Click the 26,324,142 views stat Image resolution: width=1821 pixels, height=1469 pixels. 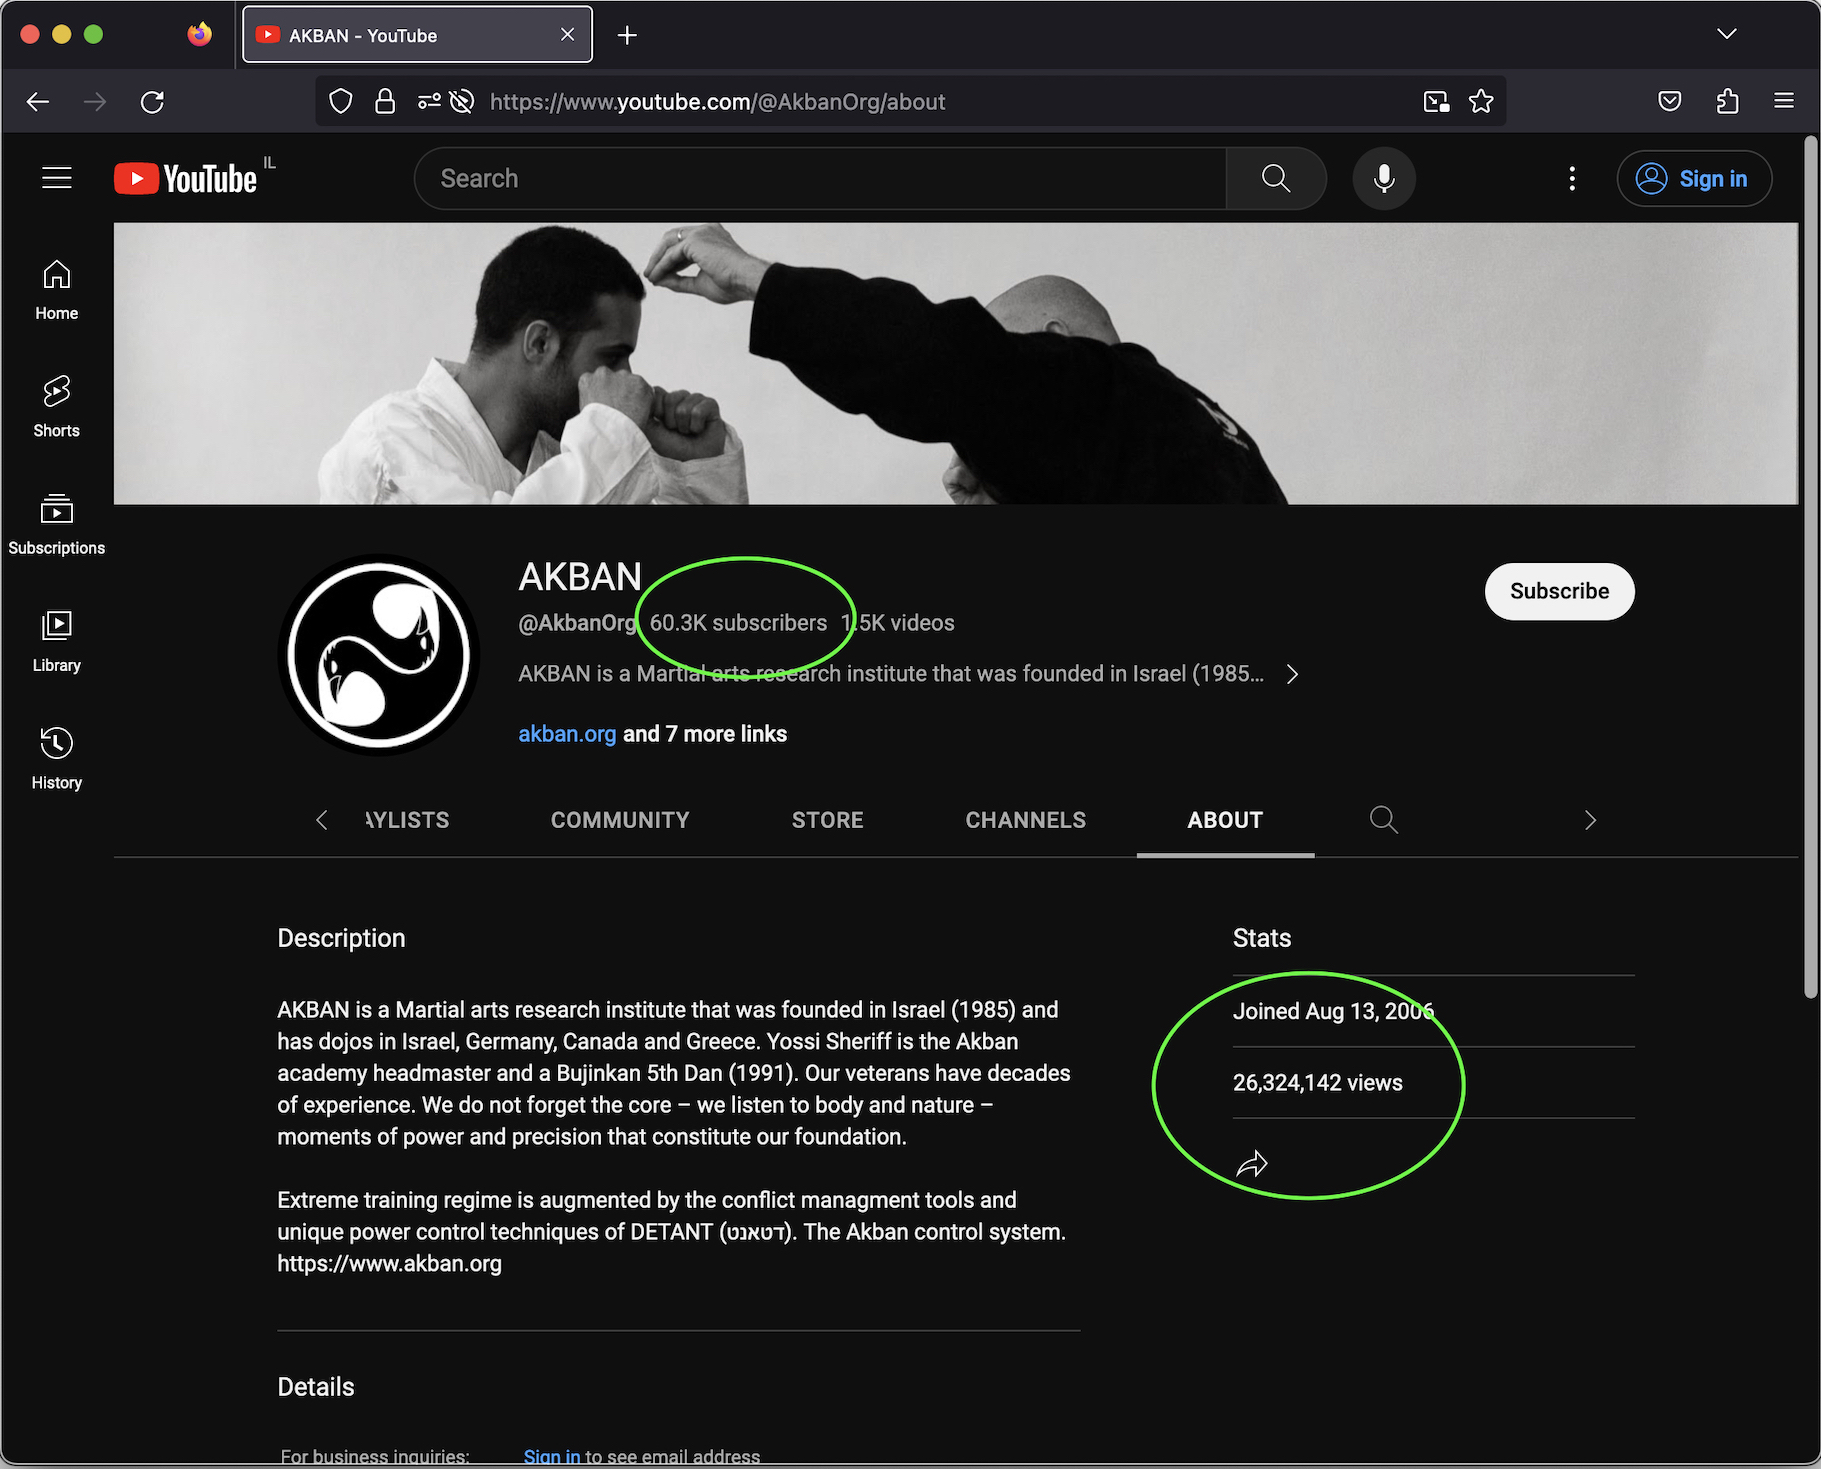point(1318,1083)
